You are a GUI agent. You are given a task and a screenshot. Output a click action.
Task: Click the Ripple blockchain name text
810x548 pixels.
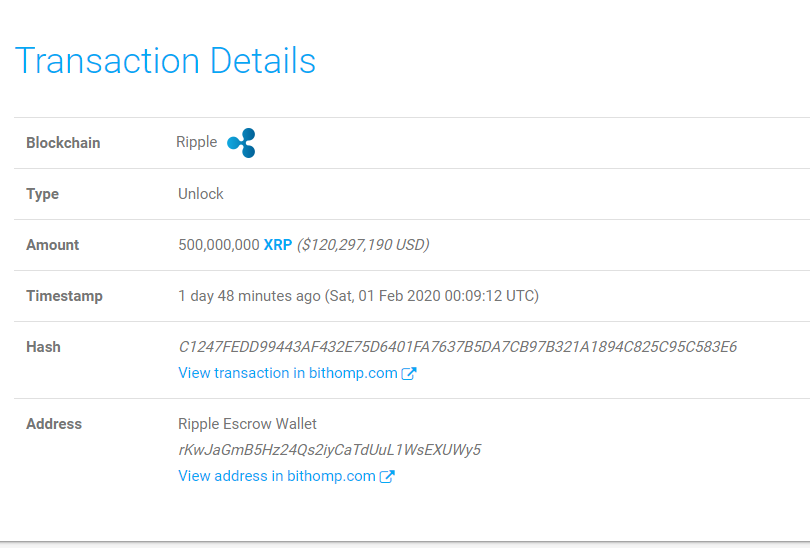(x=196, y=142)
